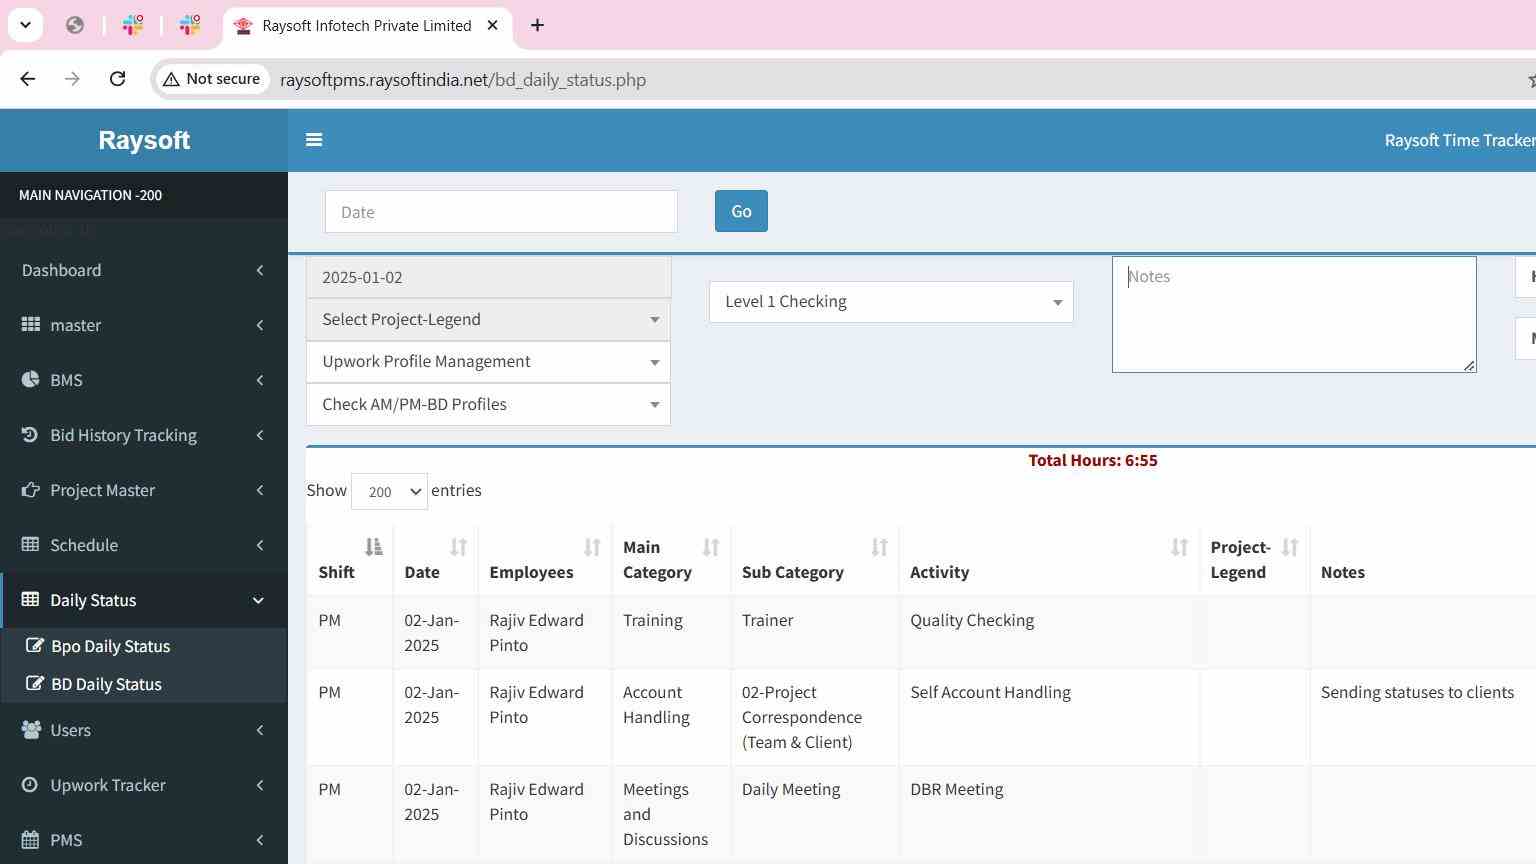
Task: Open a new browser tab
Action: coord(537,26)
